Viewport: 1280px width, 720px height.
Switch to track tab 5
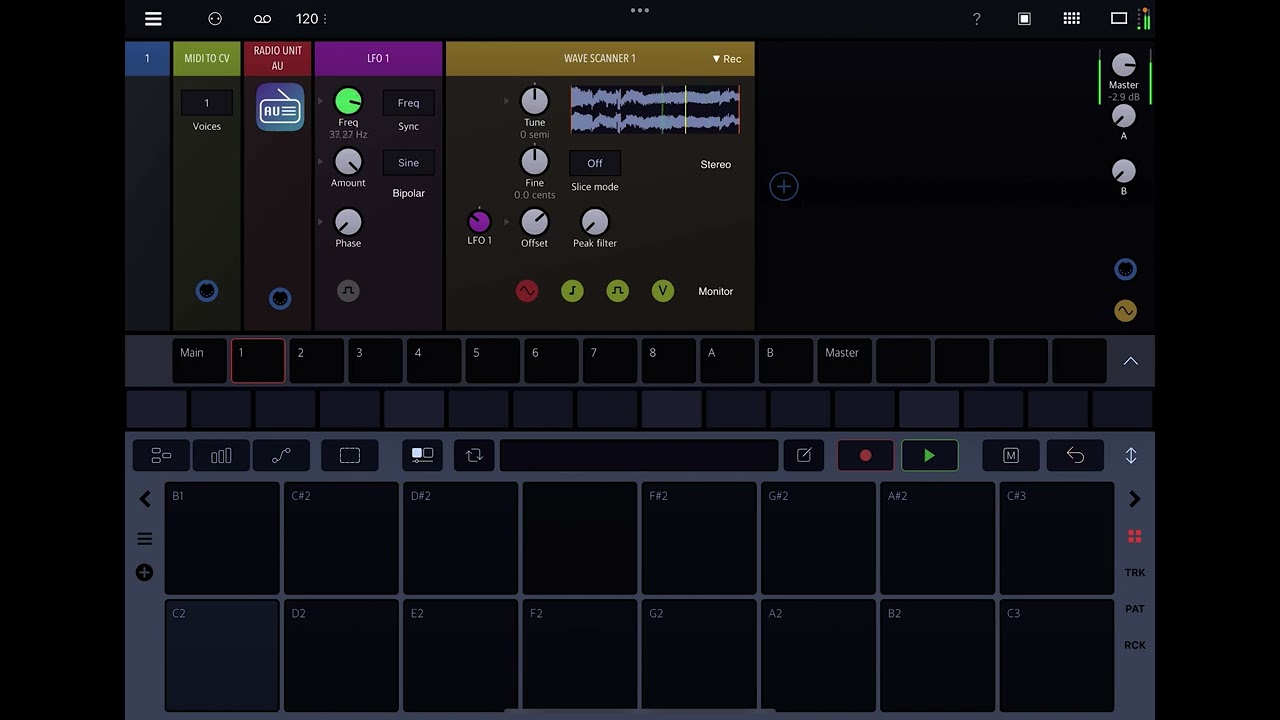pos(493,361)
